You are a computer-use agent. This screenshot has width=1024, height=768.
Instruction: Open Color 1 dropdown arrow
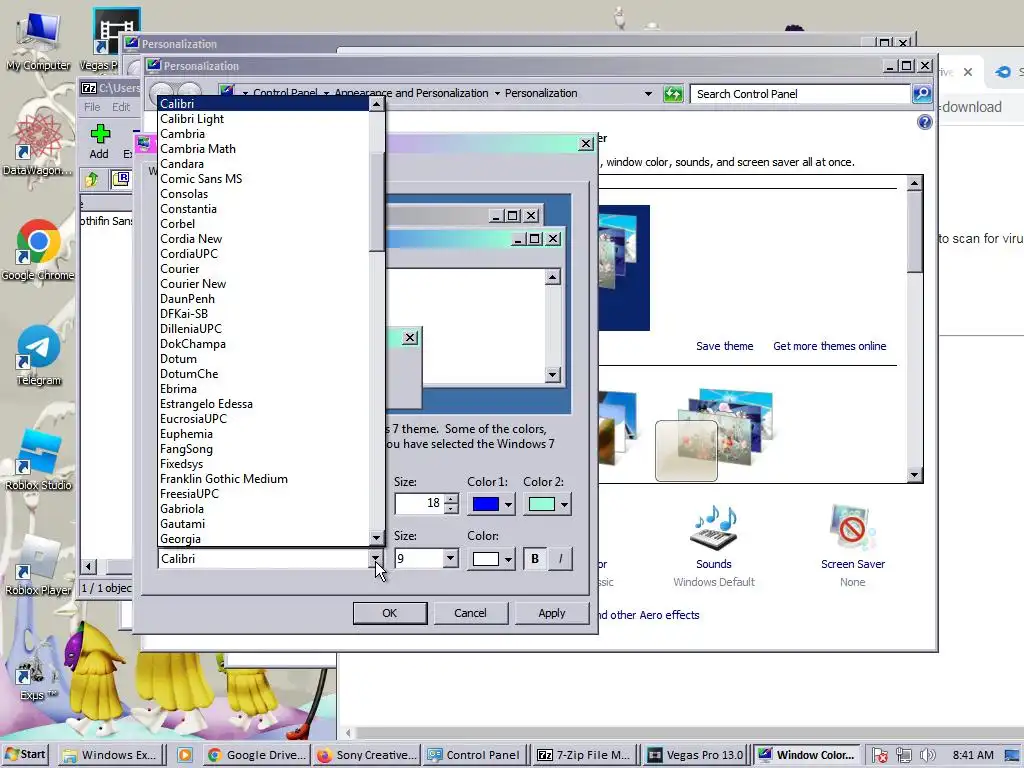[508, 504]
